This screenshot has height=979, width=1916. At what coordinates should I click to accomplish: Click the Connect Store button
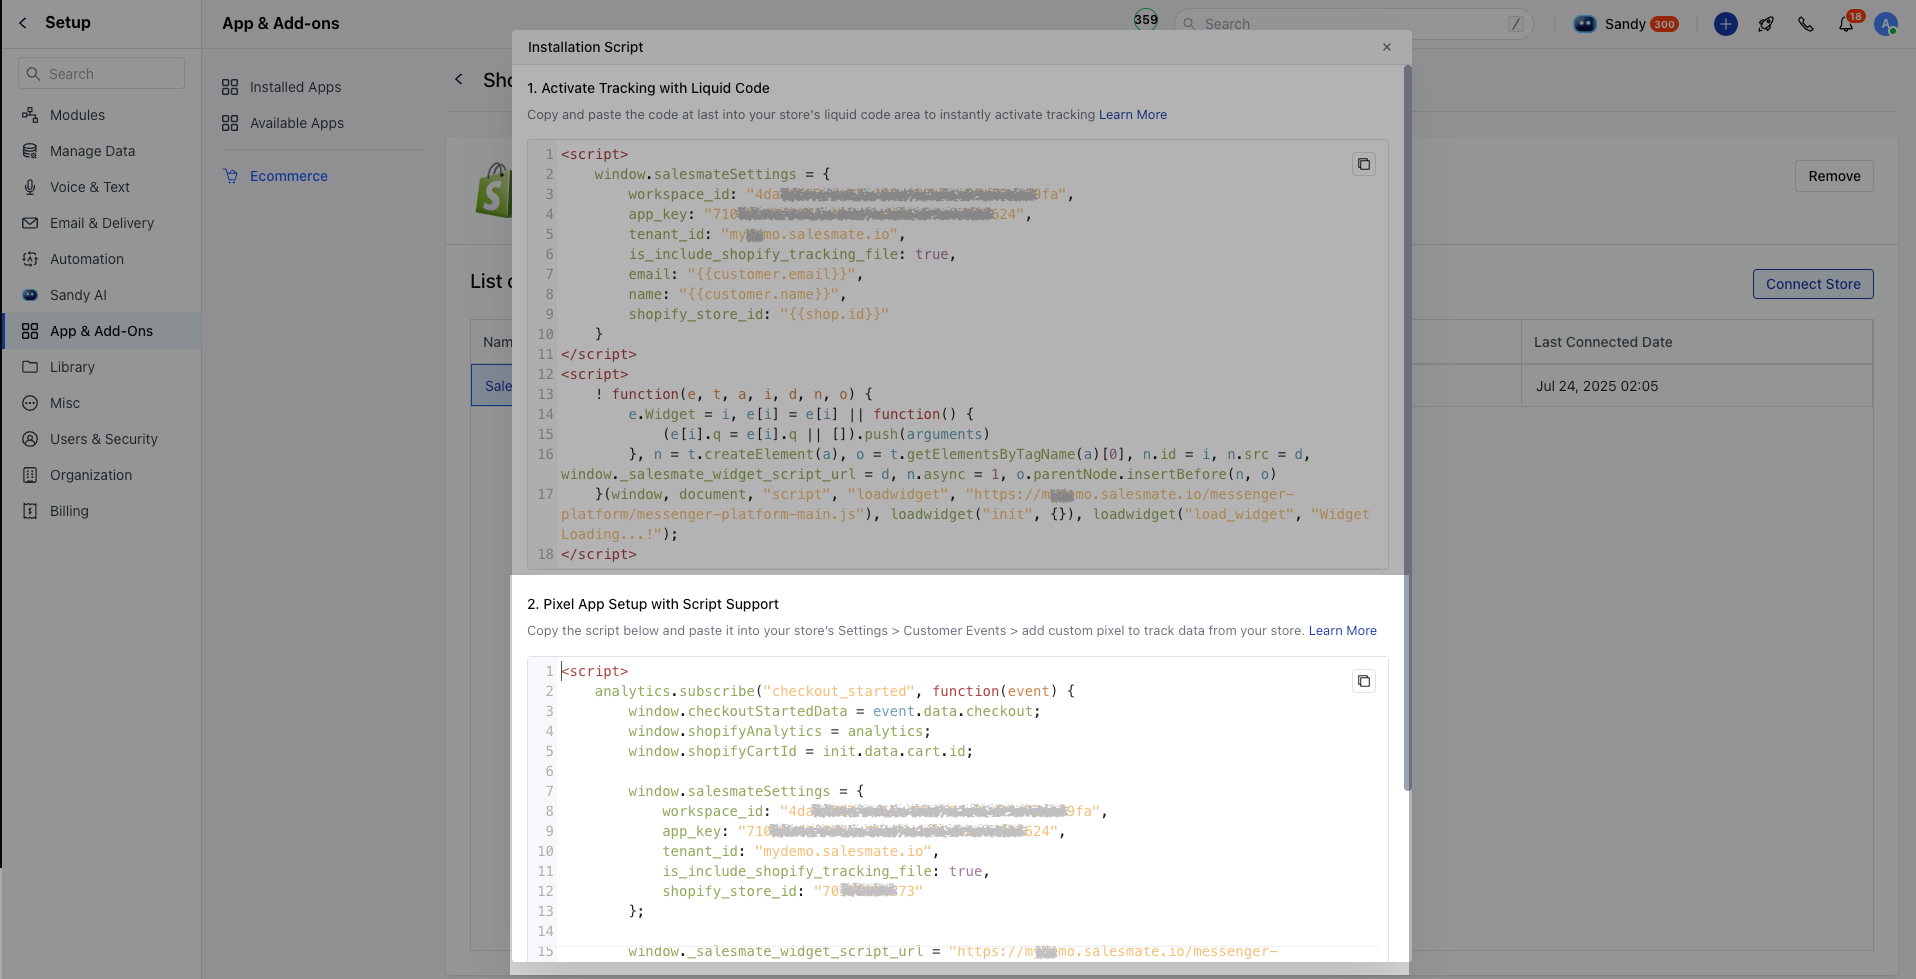click(x=1813, y=284)
